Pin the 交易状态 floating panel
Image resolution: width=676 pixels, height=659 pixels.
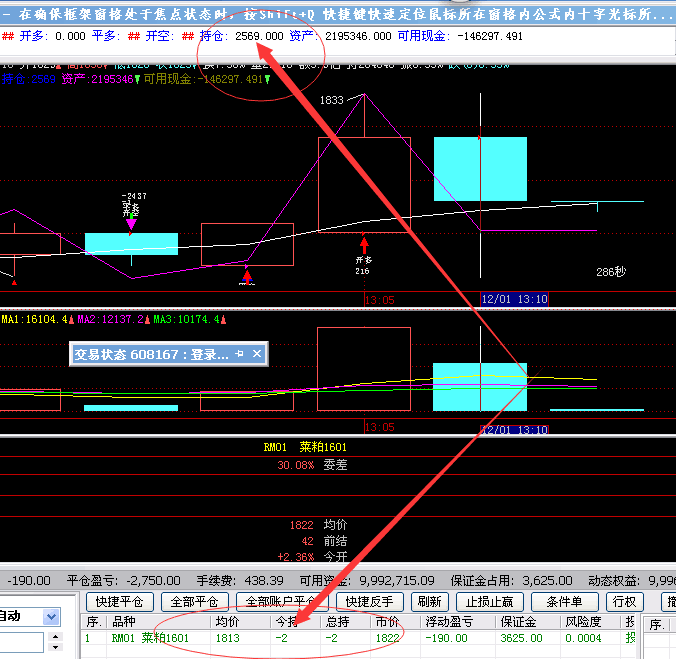[240, 354]
